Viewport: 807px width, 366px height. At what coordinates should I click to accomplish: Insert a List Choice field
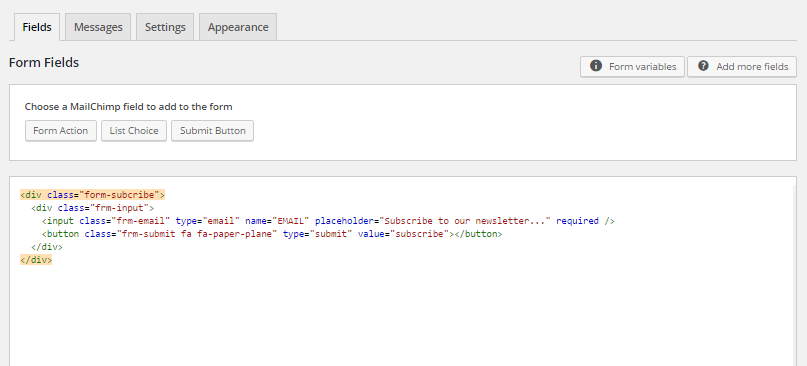[134, 131]
